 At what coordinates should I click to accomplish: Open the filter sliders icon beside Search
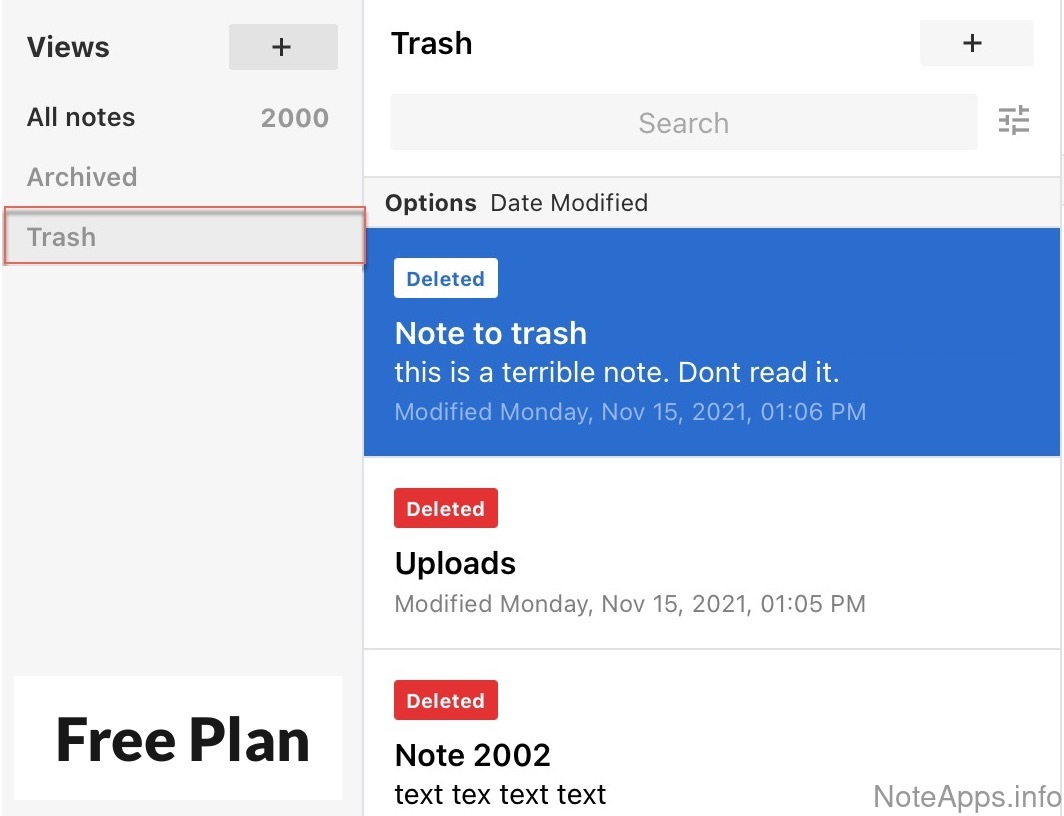coord(1013,121)
